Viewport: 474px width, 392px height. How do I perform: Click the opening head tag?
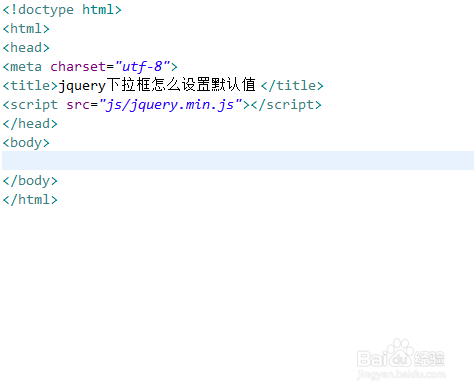(x=26, y=48)
